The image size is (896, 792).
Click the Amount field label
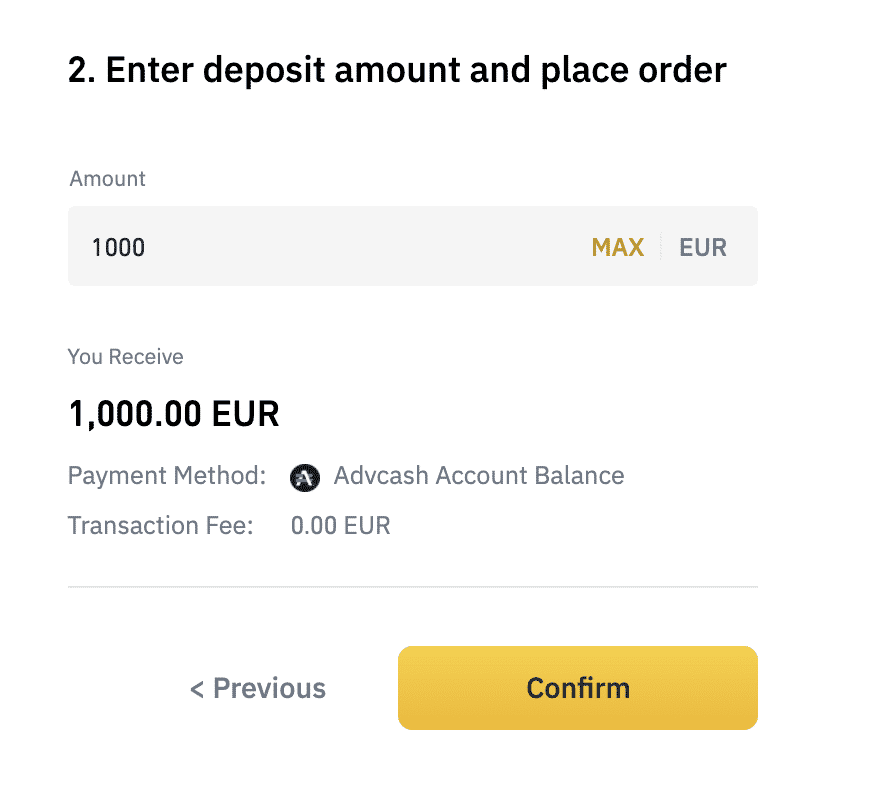click(107, 178)
